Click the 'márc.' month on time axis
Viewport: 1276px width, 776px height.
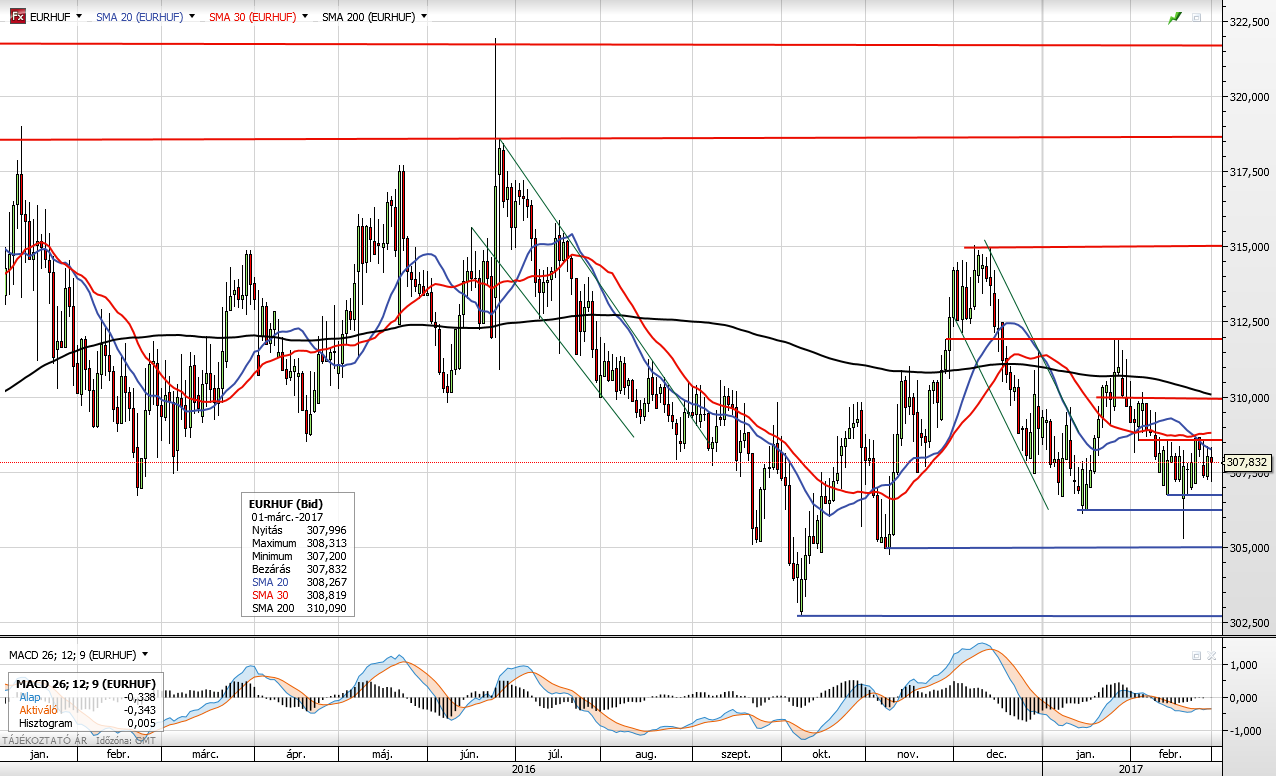(205, 755)
